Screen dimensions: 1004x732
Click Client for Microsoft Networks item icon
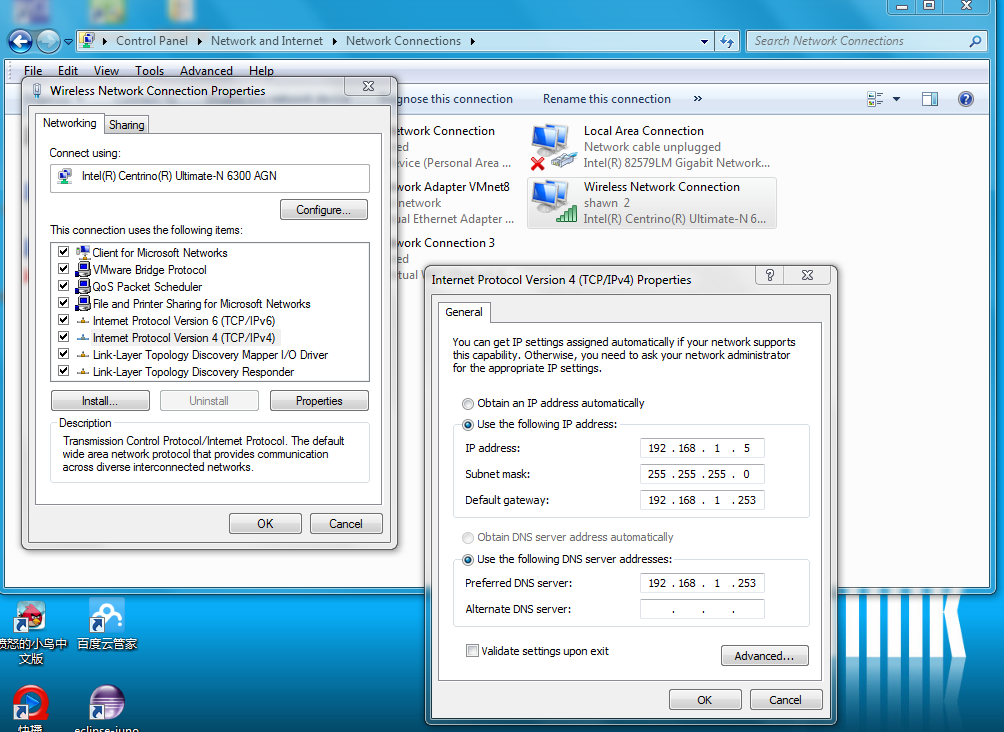(83, 252)
